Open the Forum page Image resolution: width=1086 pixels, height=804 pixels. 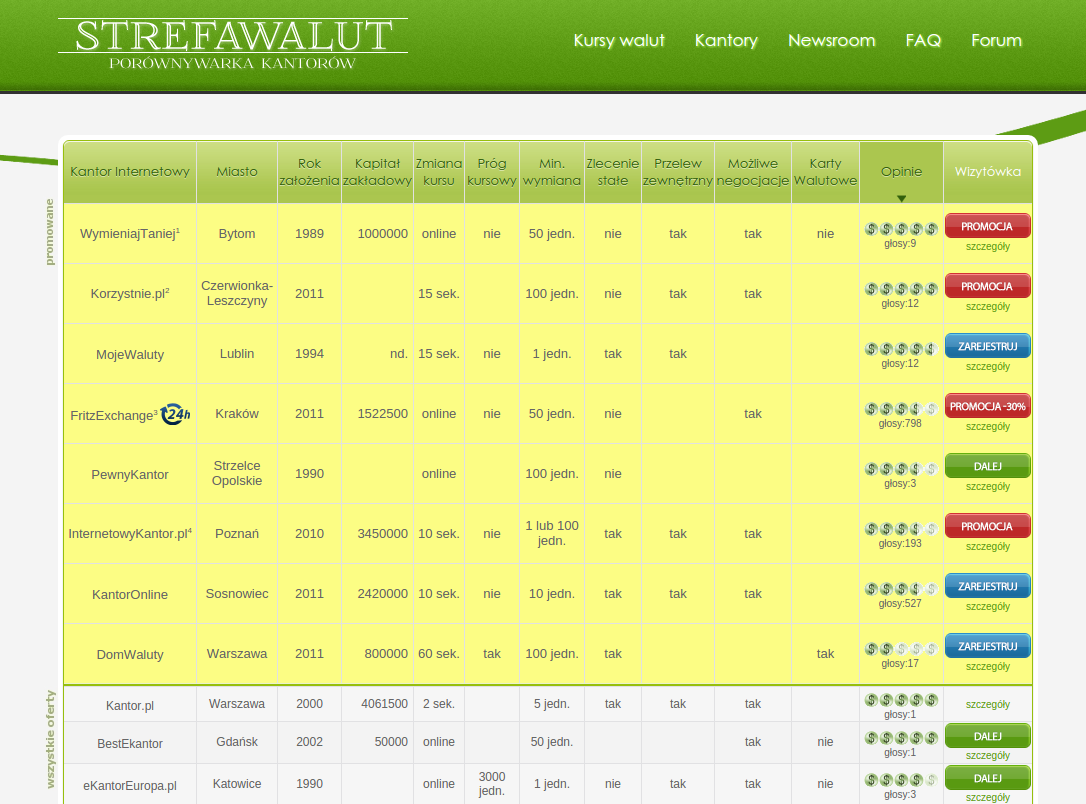point(997,40)
